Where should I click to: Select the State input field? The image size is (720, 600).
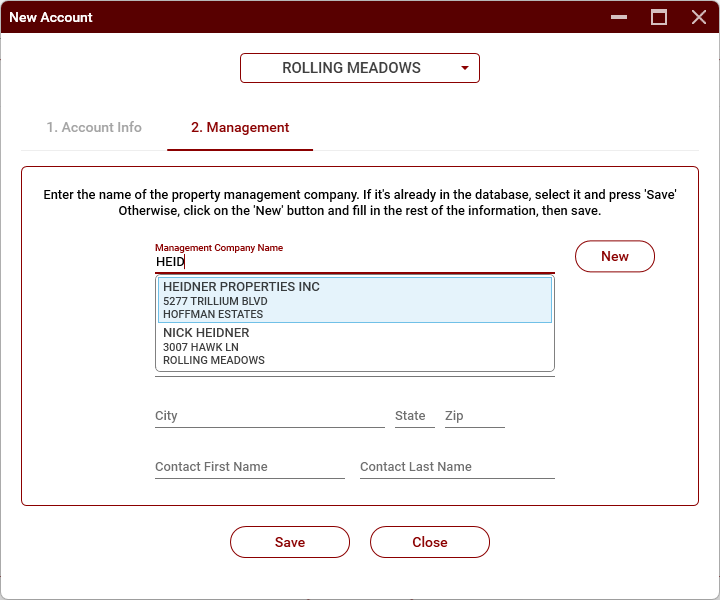pos(414,416)
